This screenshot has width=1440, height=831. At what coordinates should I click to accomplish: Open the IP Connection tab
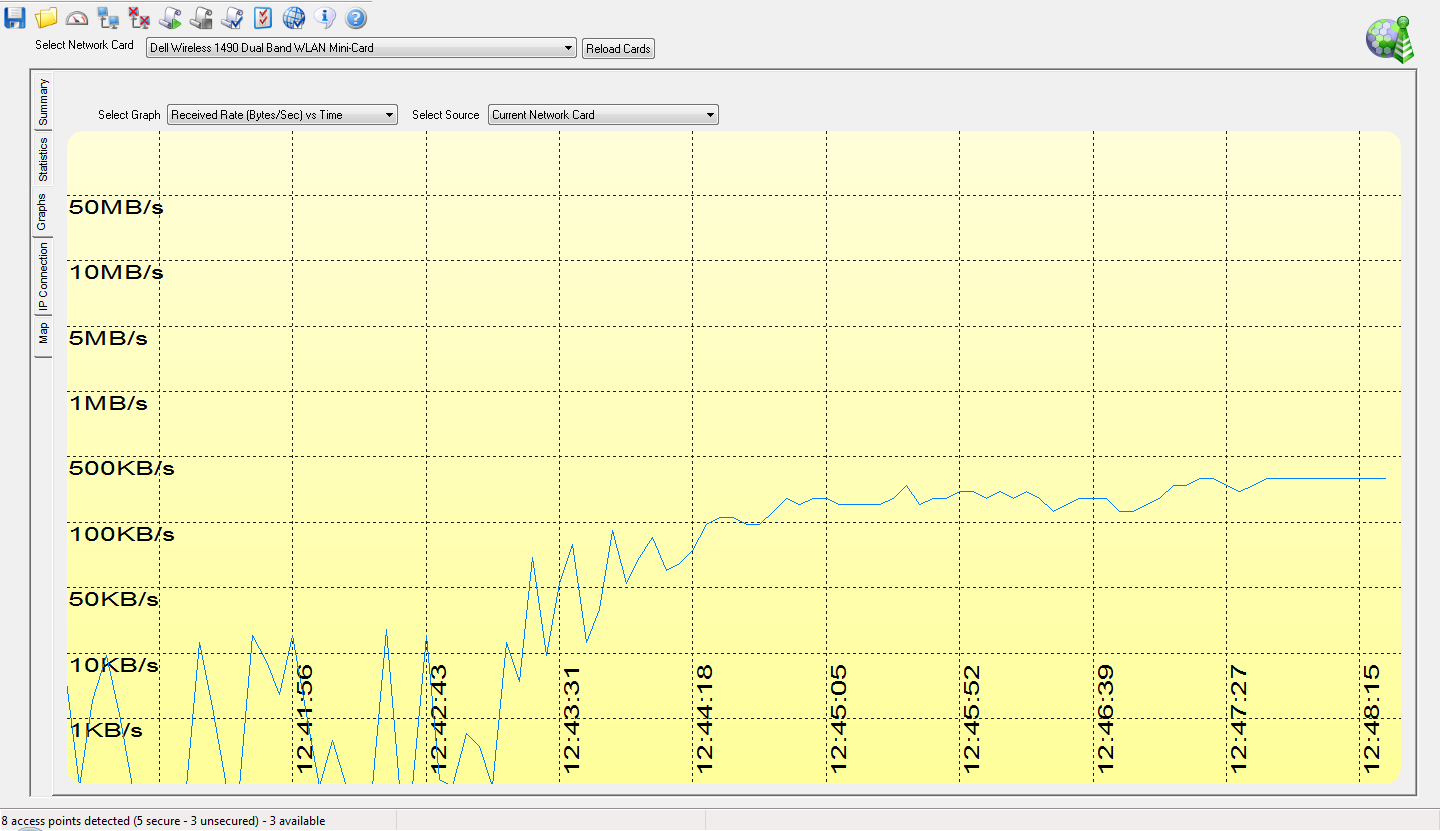(x=43, y=277)
